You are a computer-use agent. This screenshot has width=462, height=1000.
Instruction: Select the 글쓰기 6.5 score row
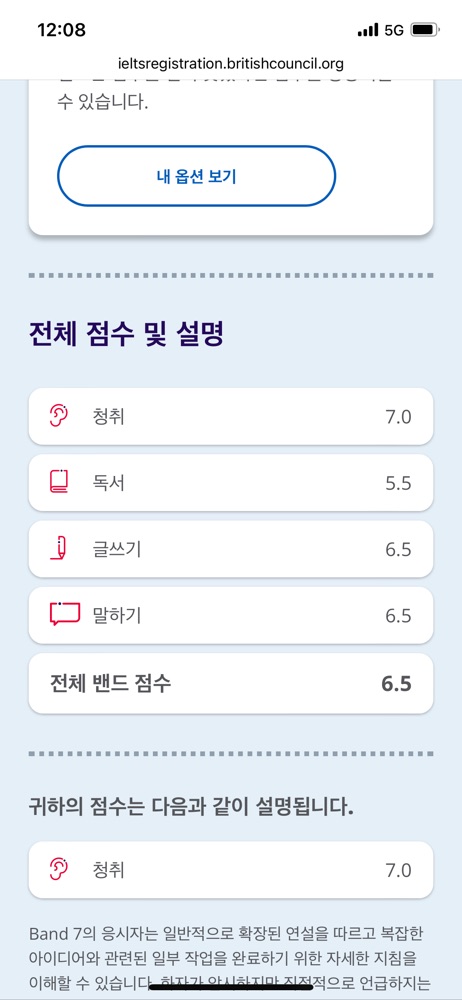click(231, 548)
